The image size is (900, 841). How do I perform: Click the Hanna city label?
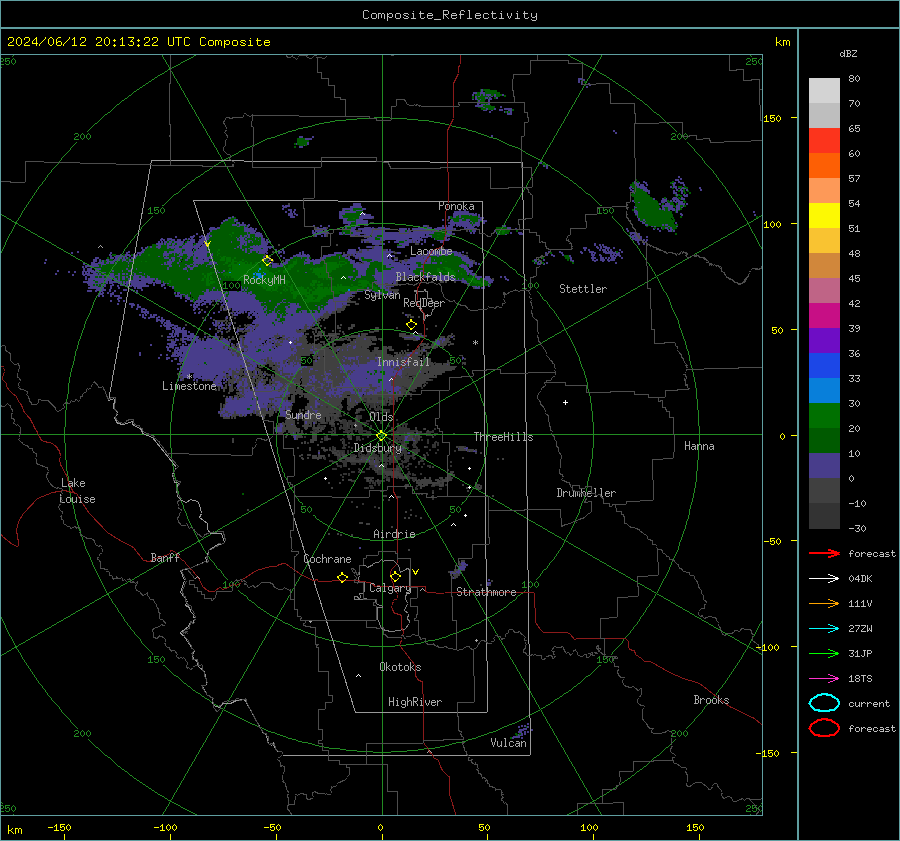click(699, 446)
